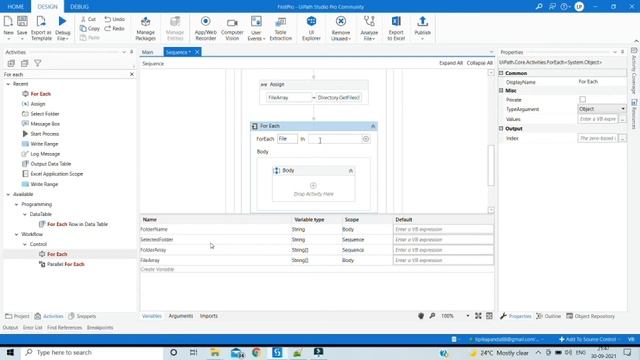Open Windows Start menu
The height and width of the screenshot is (360, 640).
click(x=10, y=353)
